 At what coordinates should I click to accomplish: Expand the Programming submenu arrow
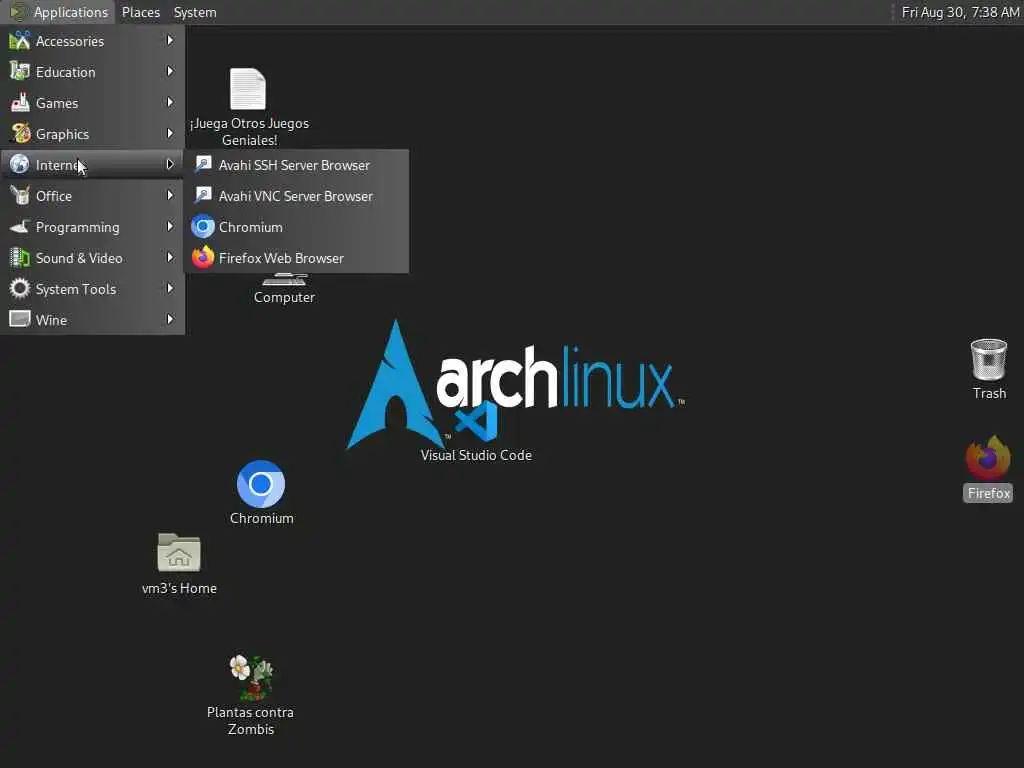pyautogui.click(x=170, y=227)
